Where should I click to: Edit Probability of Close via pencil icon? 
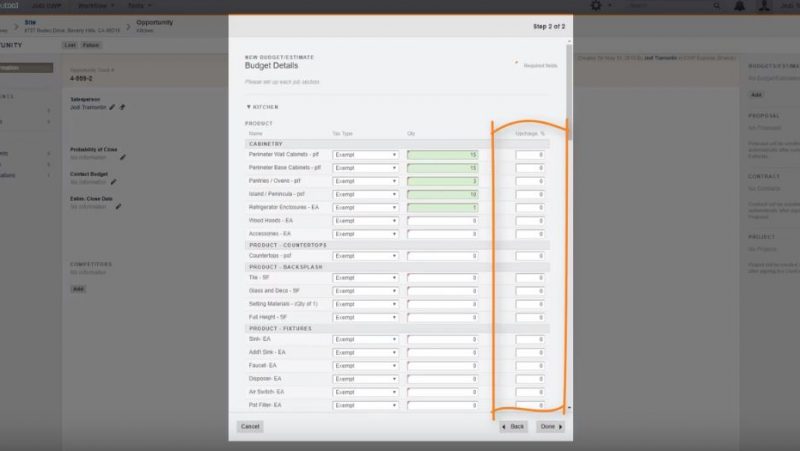[123, 157]
